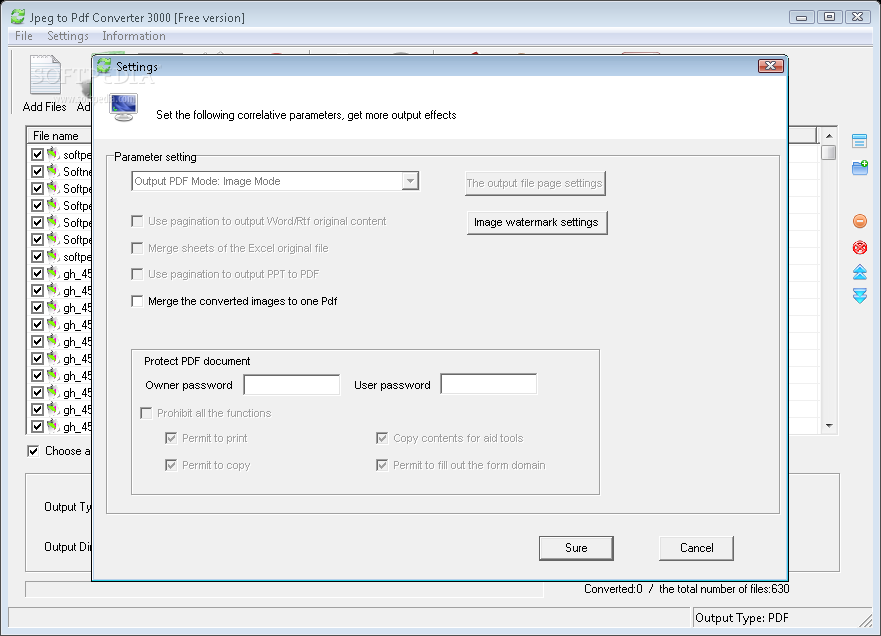Toggle Merge sheets of the Excel file

[137, 248]
